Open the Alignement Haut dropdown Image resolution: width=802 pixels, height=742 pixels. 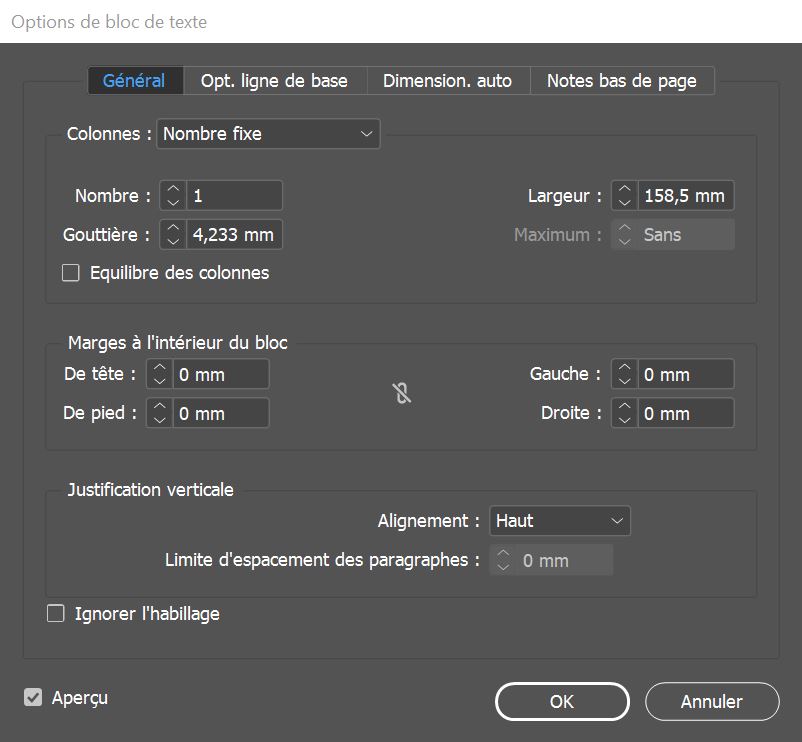coord(559,521)
